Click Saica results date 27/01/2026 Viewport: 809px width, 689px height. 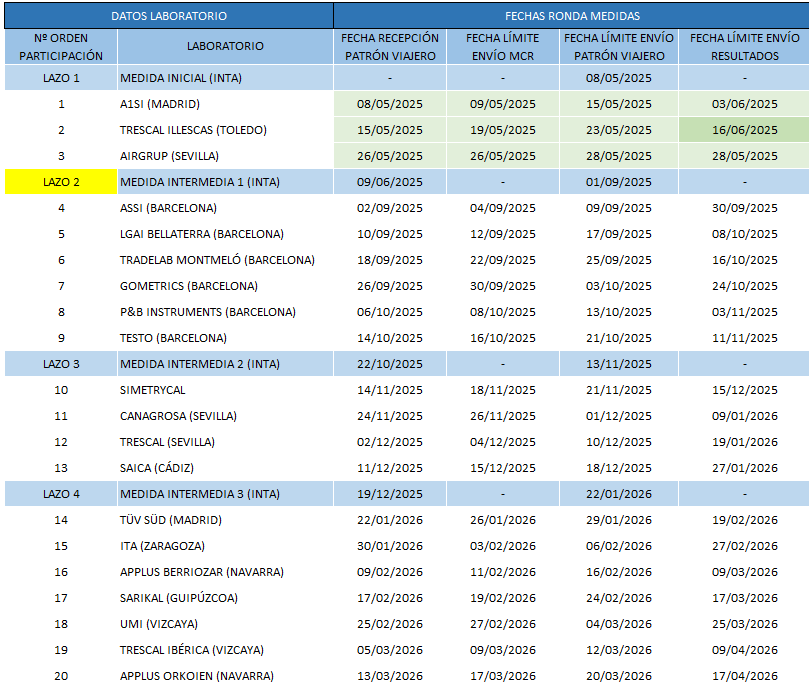click(745, 468)
